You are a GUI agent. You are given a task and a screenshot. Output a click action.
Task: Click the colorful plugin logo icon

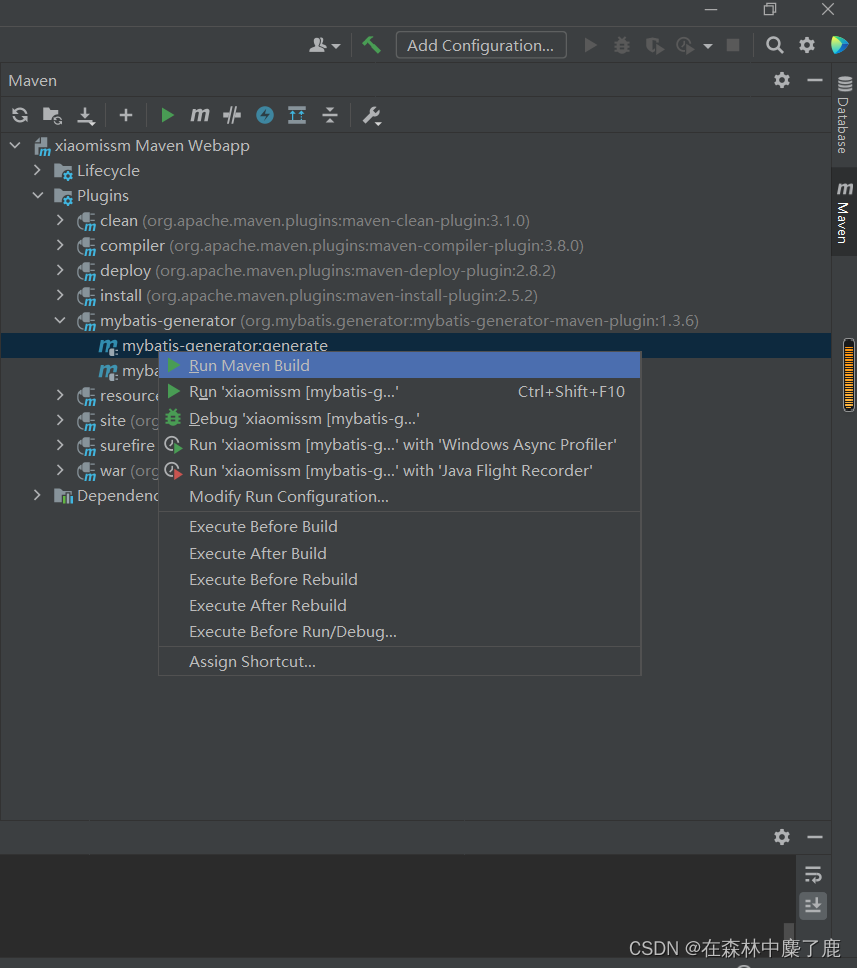[839, 45]
